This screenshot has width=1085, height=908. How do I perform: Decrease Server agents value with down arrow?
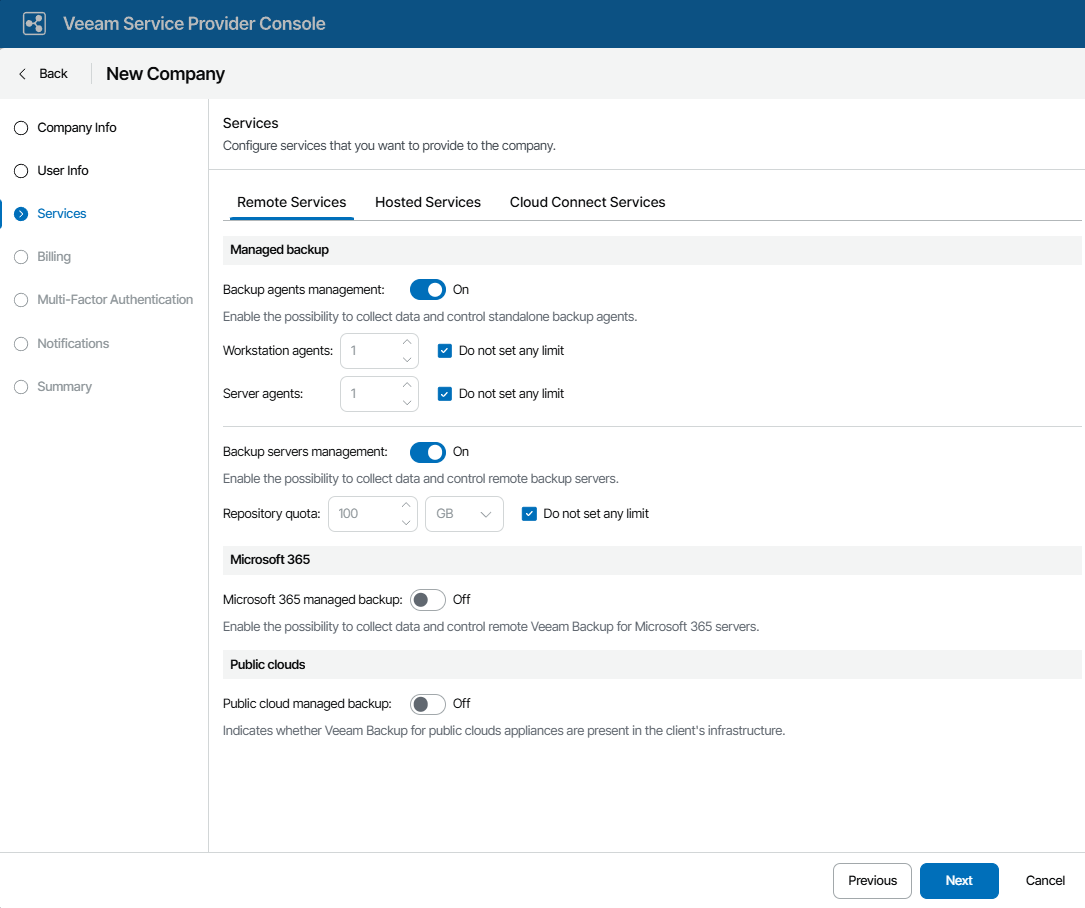407,403
